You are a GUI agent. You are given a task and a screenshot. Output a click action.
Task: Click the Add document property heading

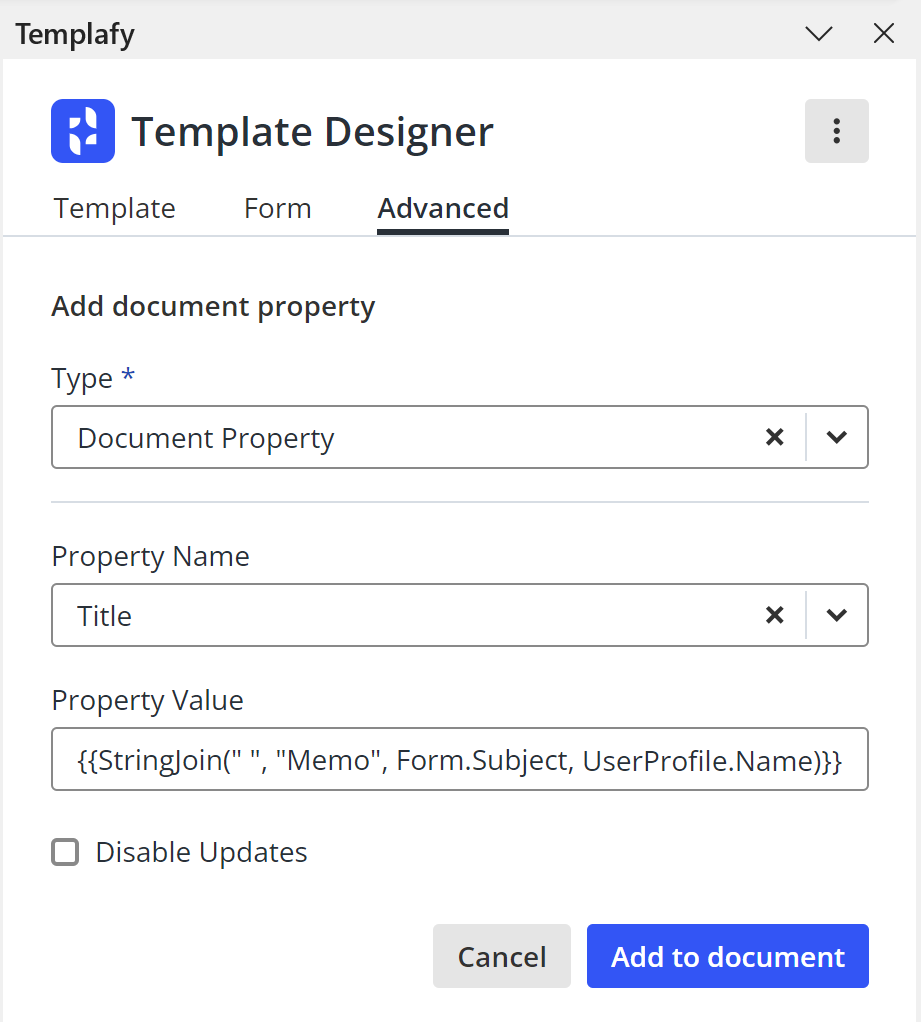pos(213,307)
